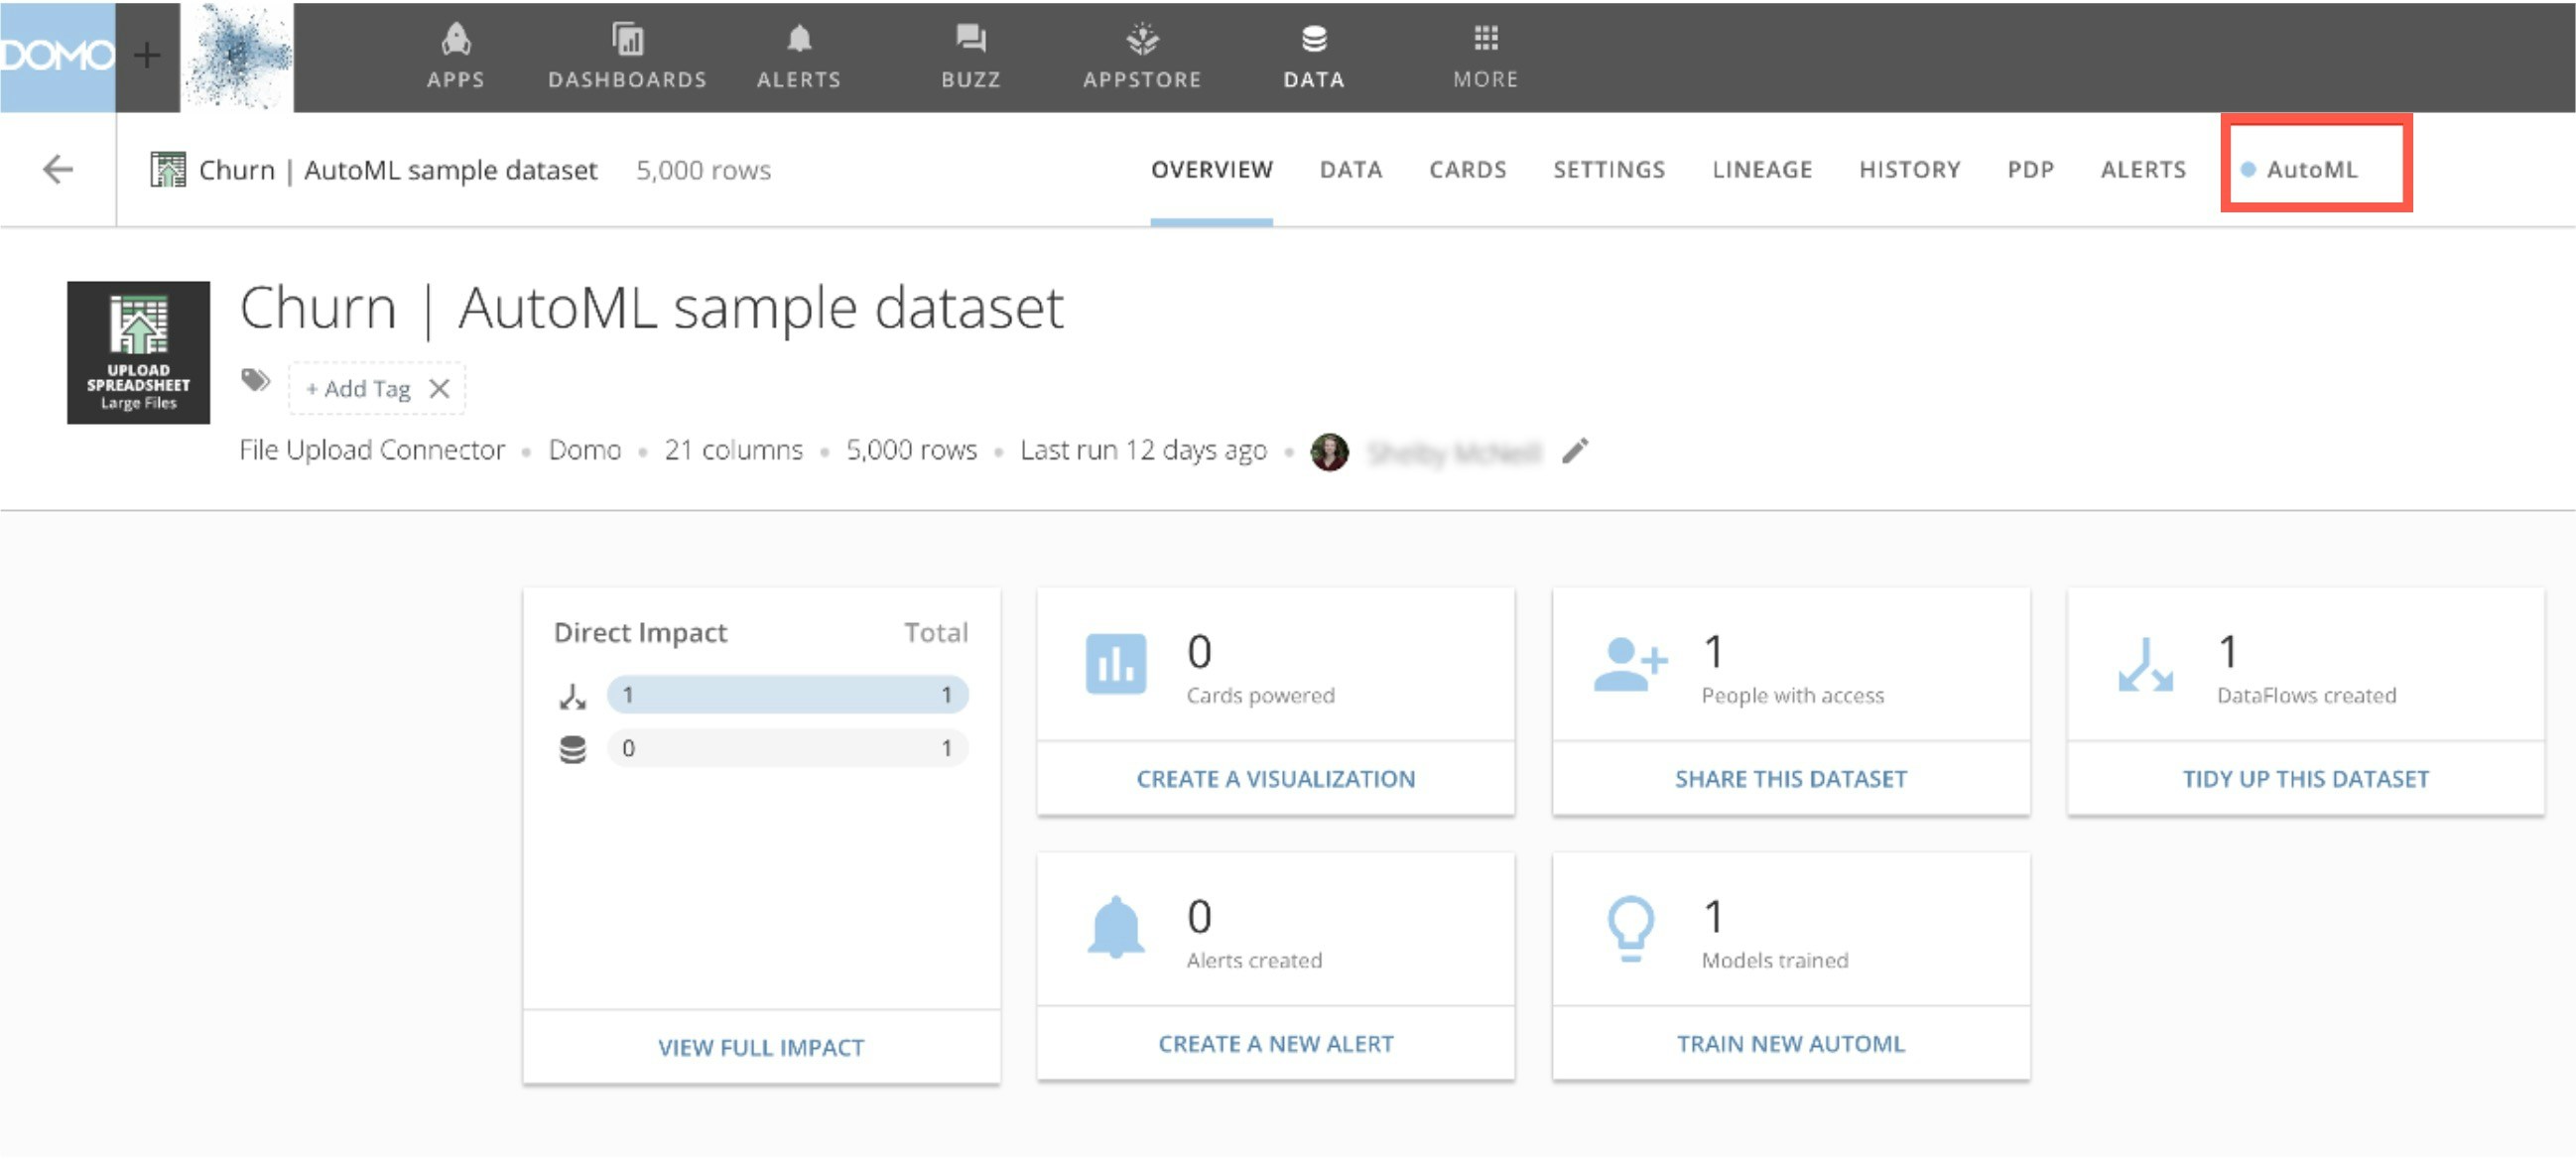Image resolution: width=2576 pixels, height=1167 pixels.
Task: Switch to the Lineage tab
Action: pos(1762,169)
